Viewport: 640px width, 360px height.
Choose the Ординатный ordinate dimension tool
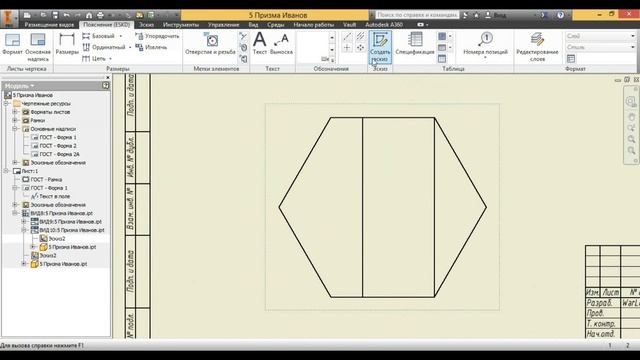(x=103, y=47)
